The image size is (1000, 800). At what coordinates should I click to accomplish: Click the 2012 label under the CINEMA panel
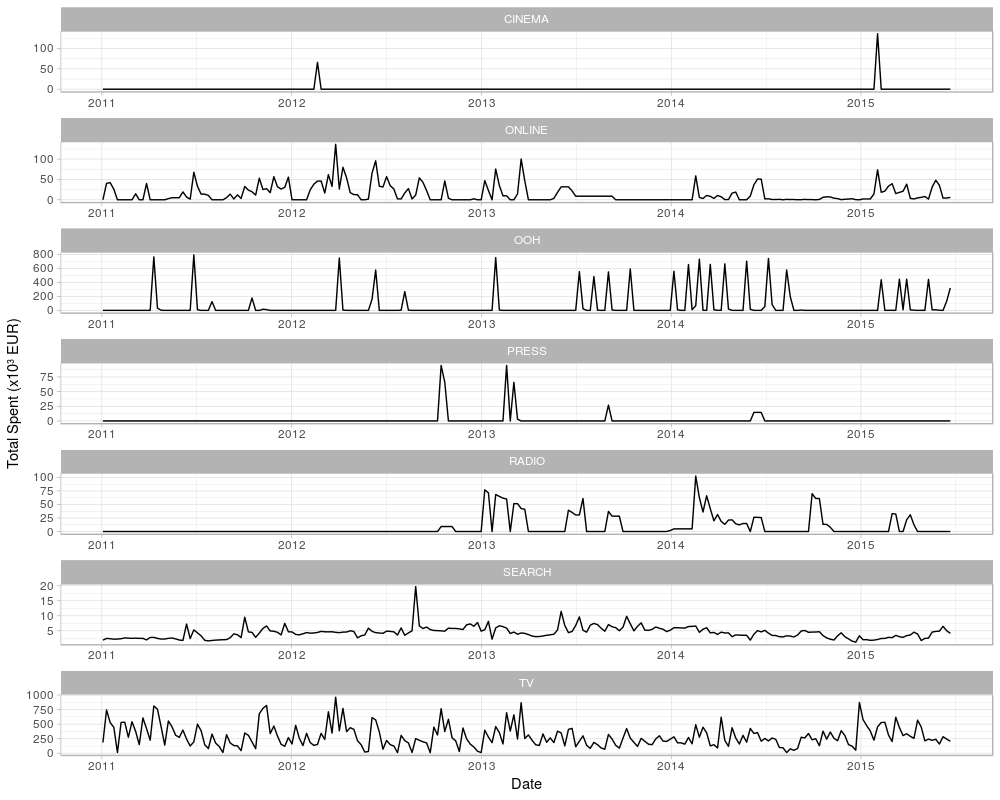point(291,103)
